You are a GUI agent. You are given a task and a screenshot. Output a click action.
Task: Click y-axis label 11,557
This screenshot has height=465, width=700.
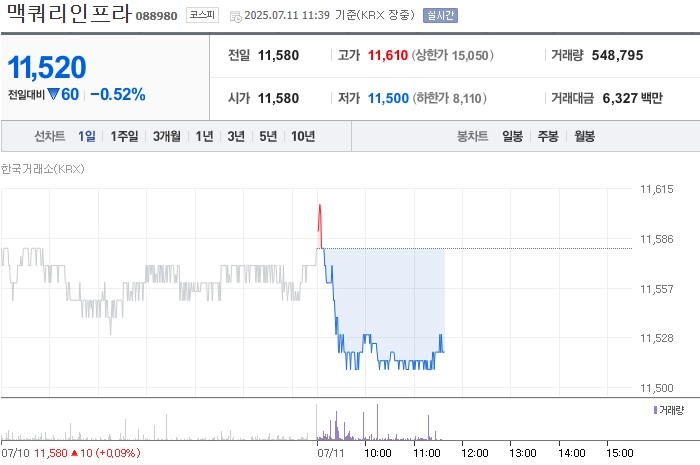(x=657, y=289)
